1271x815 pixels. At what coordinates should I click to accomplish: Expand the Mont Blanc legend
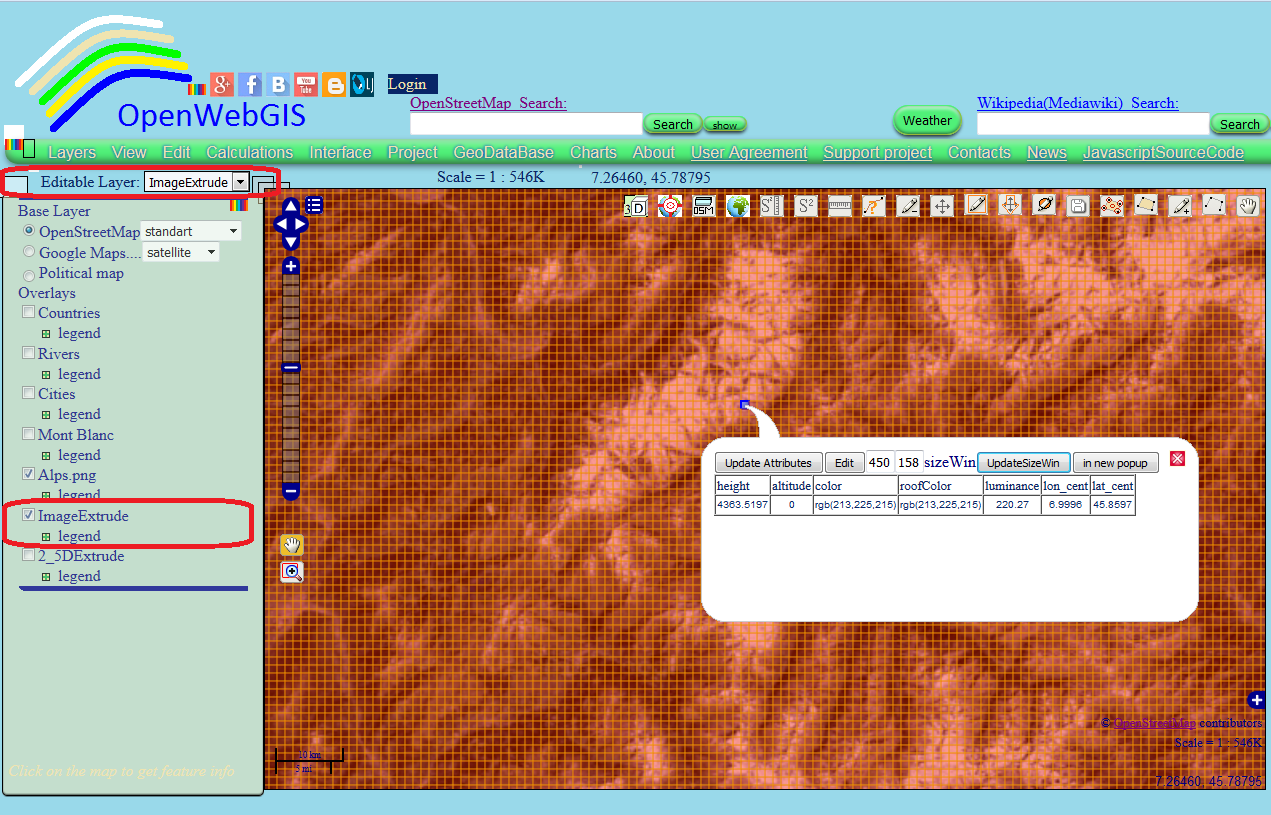46,455
